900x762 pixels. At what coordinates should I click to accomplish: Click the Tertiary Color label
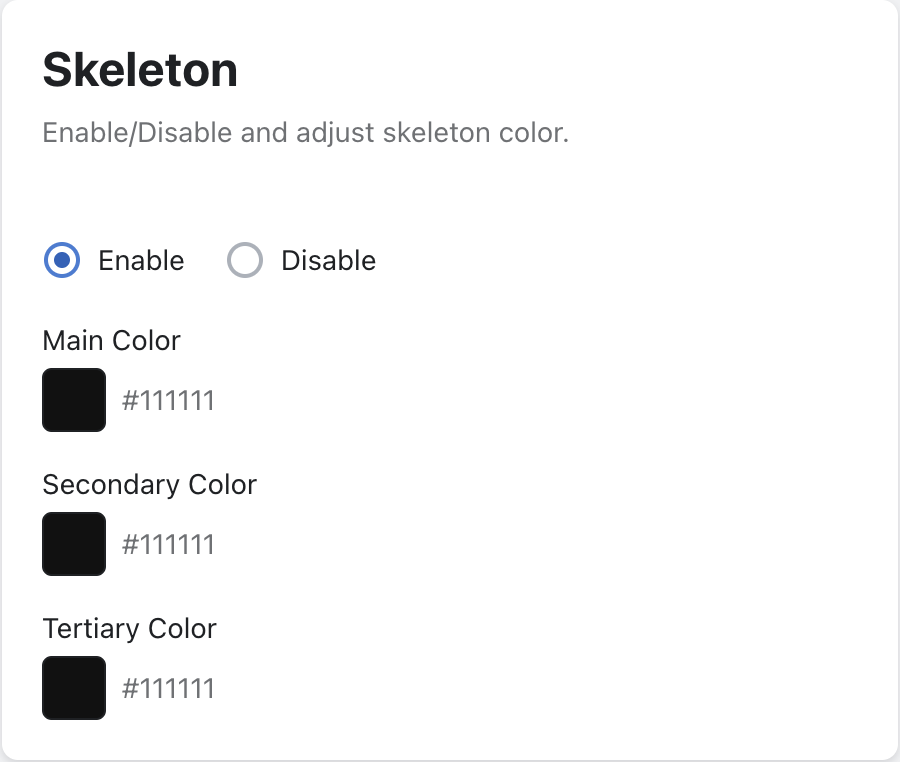129,629
